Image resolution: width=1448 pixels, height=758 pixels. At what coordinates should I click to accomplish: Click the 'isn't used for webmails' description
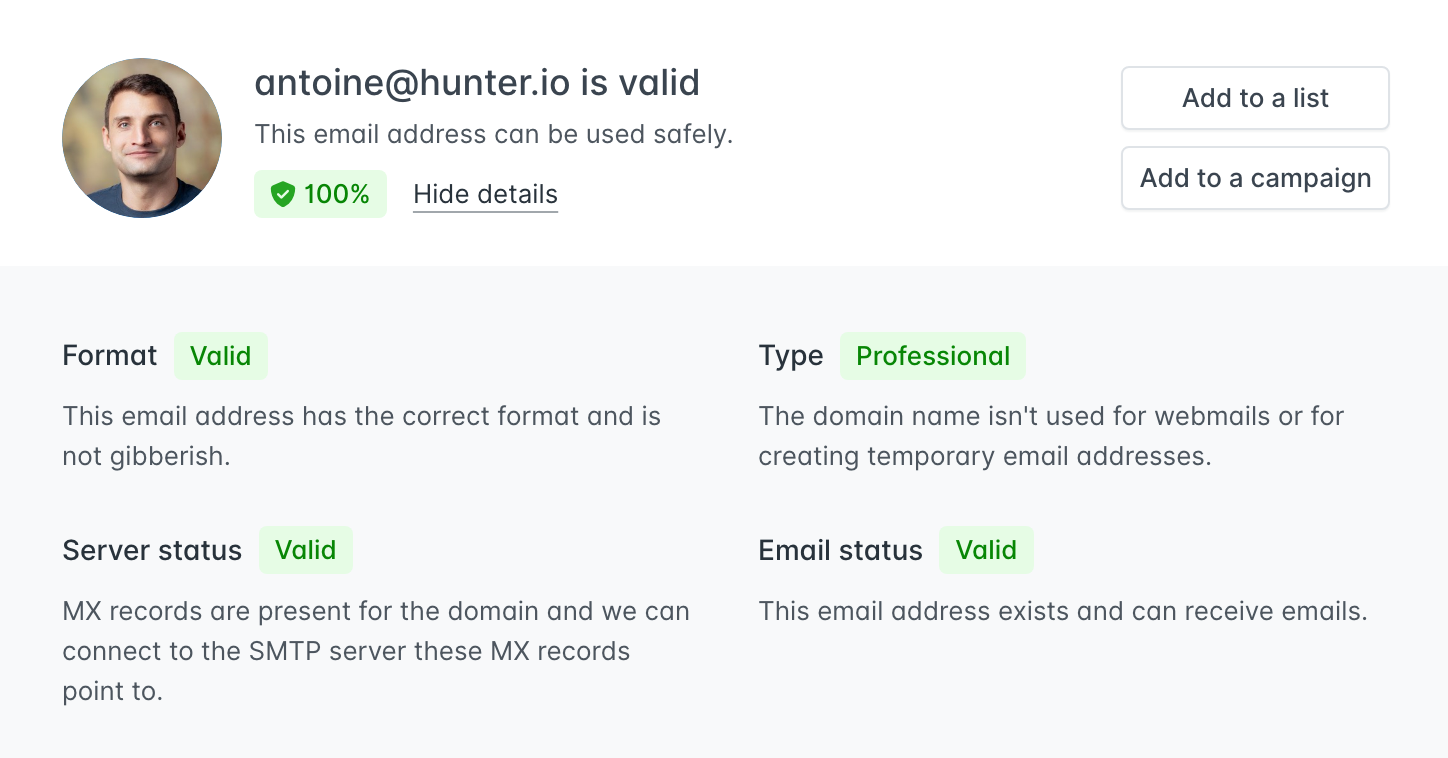click(1051, 436)
